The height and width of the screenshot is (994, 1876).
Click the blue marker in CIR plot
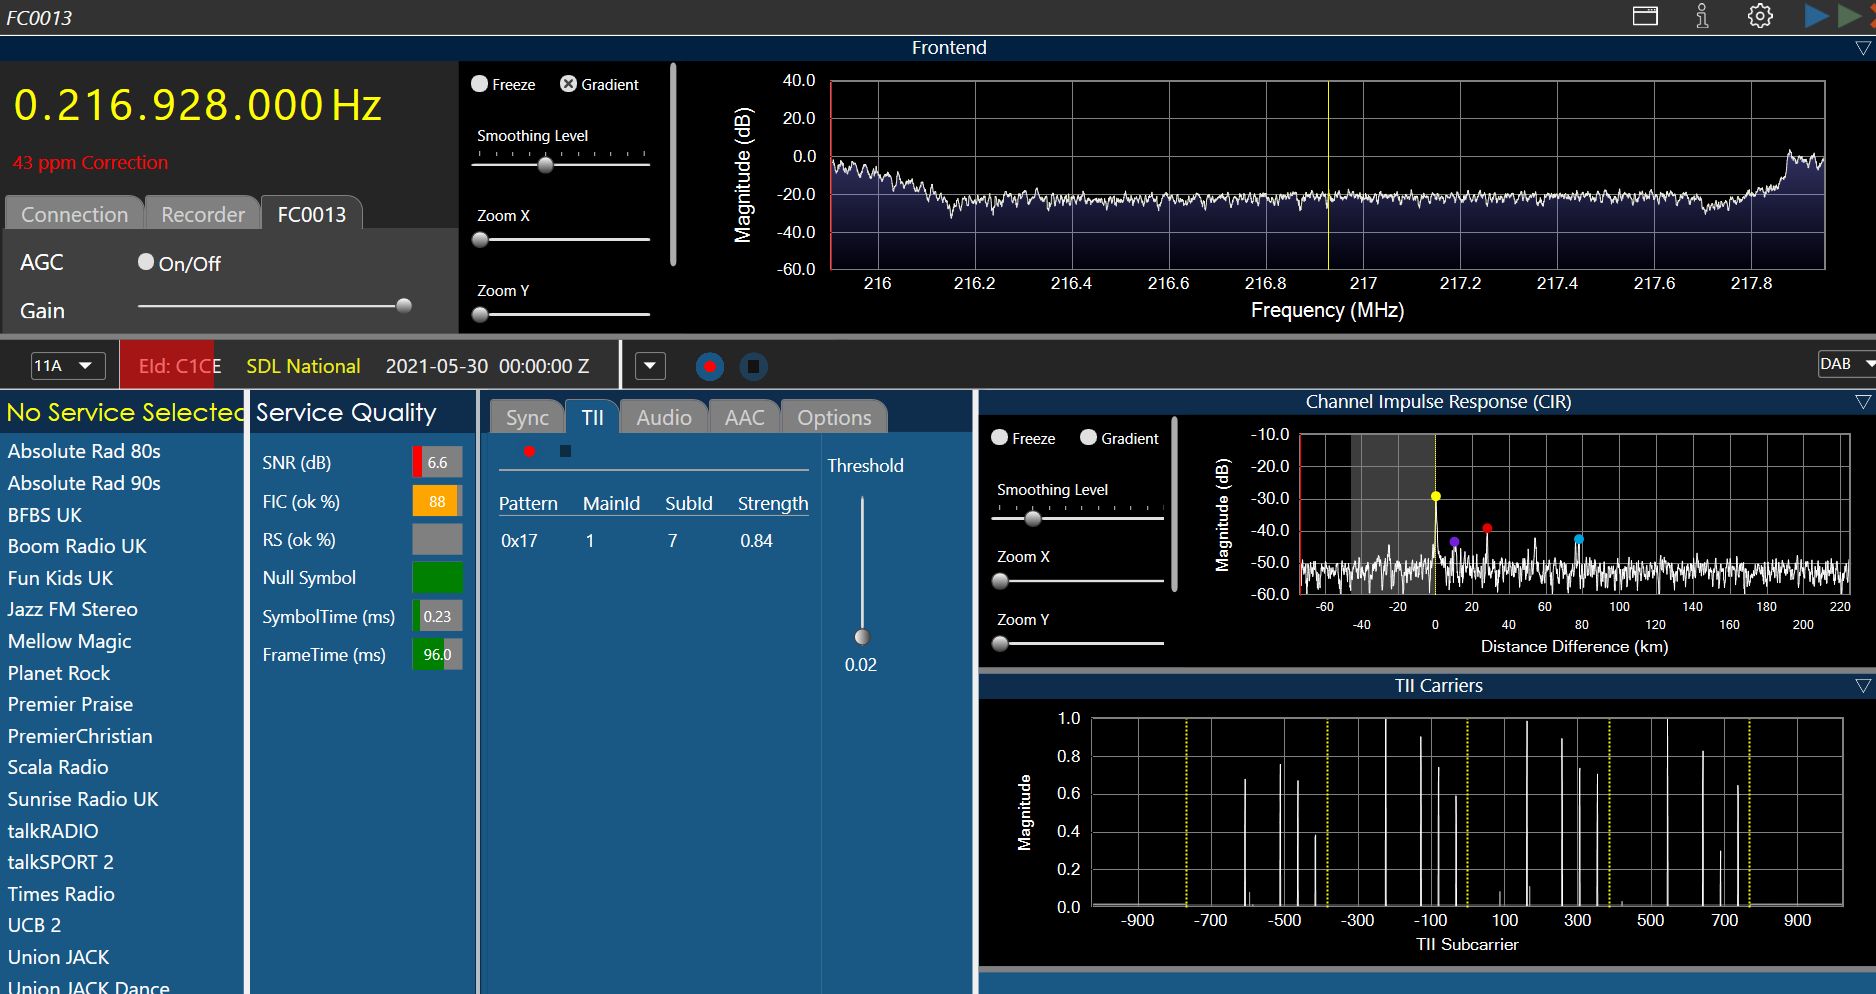(x=1579, y=539)
